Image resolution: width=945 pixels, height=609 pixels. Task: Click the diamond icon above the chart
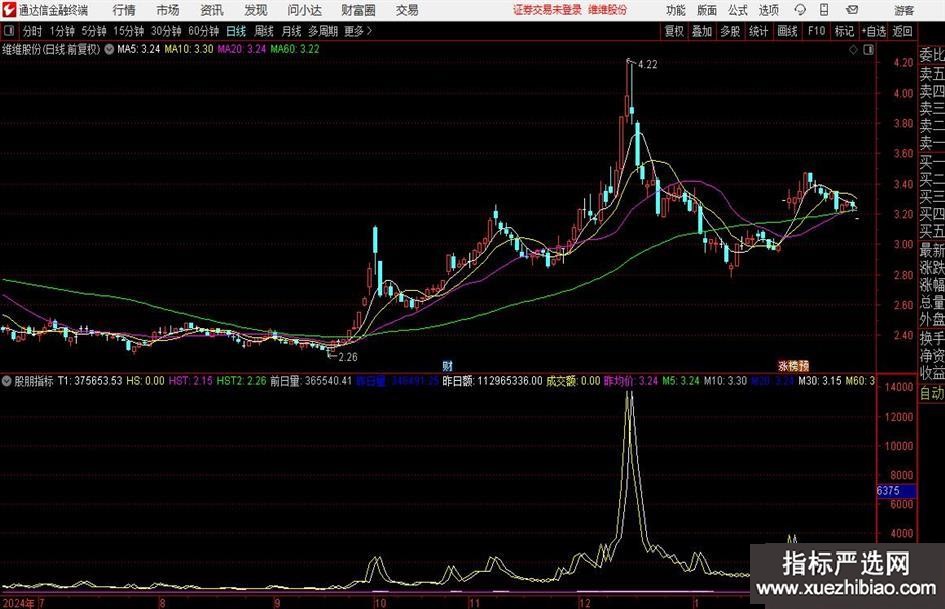[x=853, y=50]
